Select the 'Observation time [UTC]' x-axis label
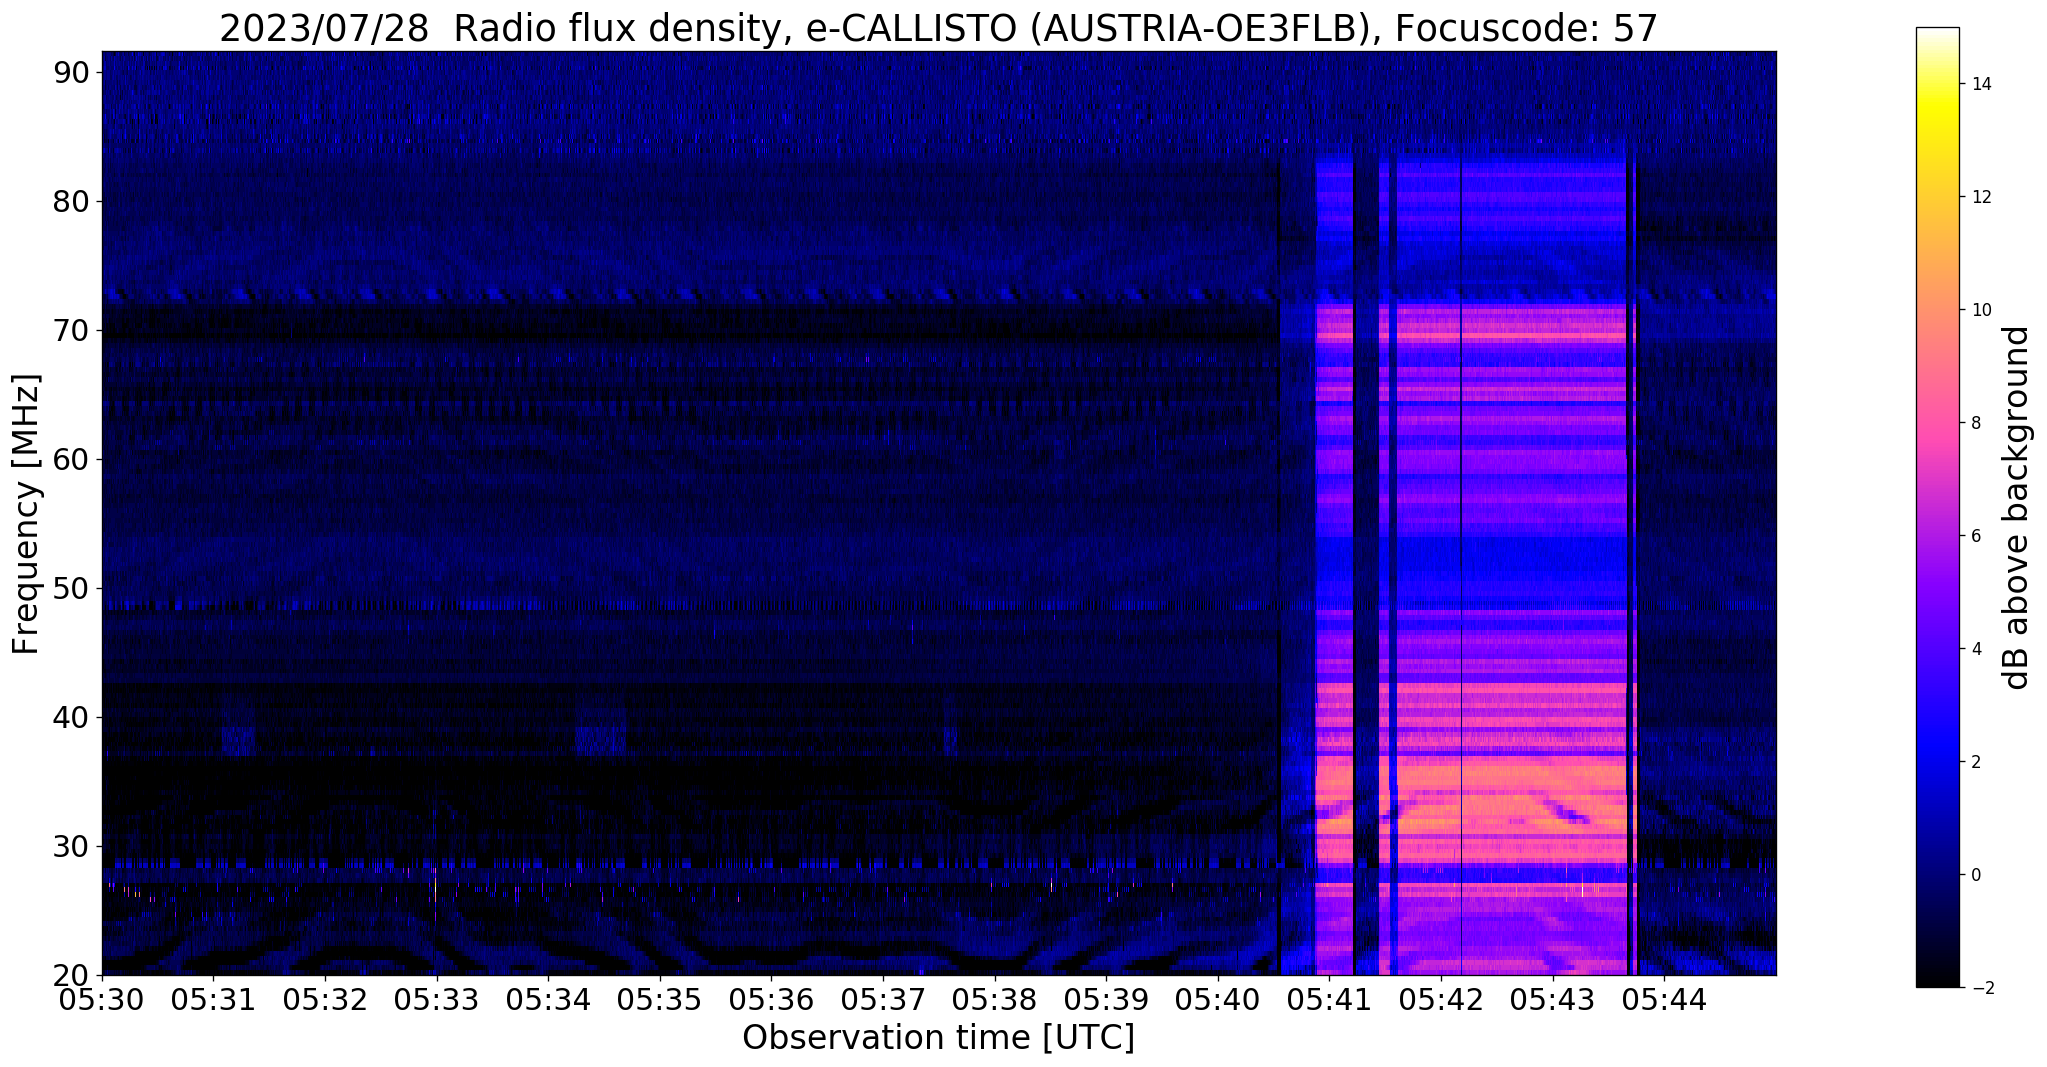 (938, 1038)
